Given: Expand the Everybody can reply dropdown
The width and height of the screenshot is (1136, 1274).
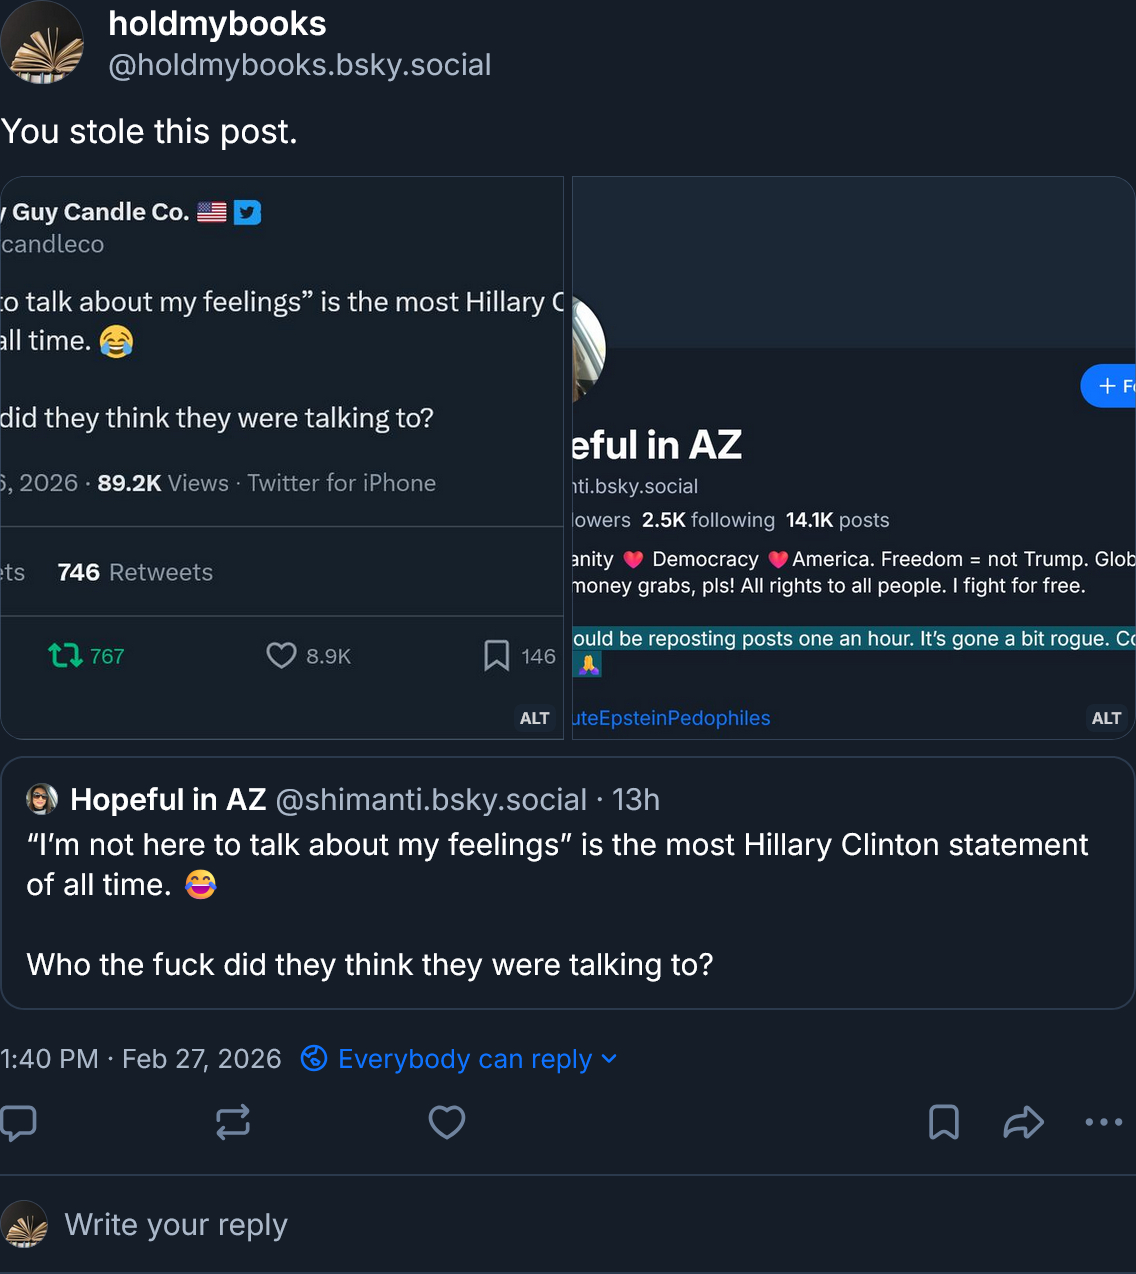Looking at the screenshot, I should pyautogui.click(x=609, y=1059).
